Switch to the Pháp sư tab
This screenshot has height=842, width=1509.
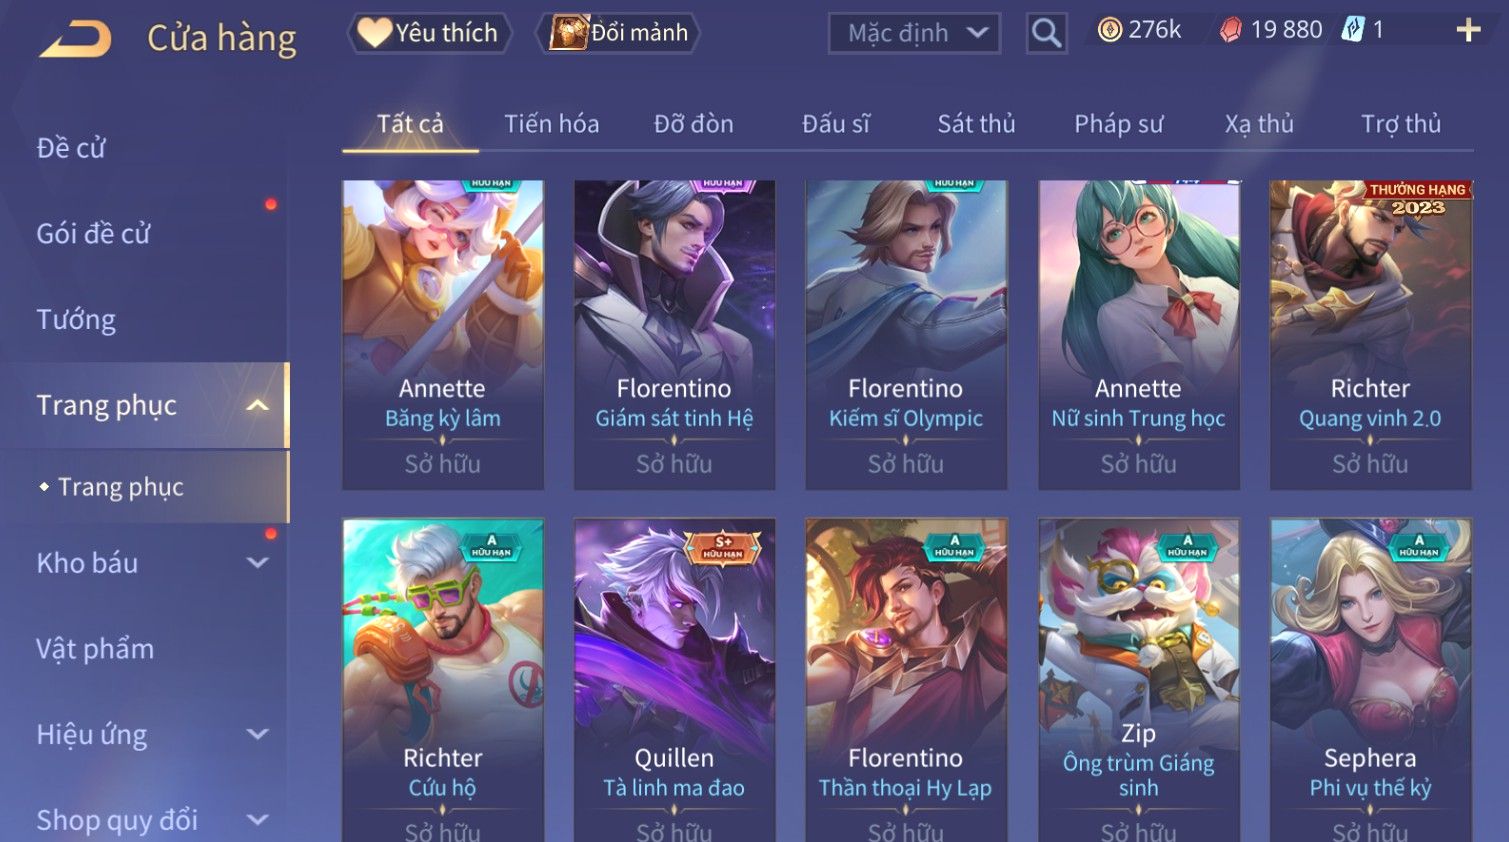click(x=1118, y=124)
